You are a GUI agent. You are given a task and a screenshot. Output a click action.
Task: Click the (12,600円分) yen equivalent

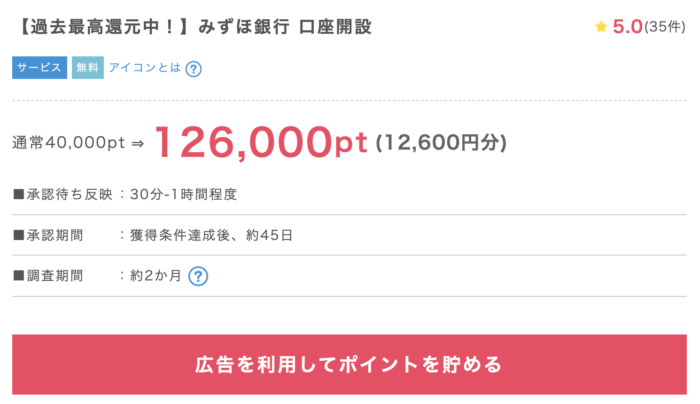pyautogui.click(x=440, y=143)
